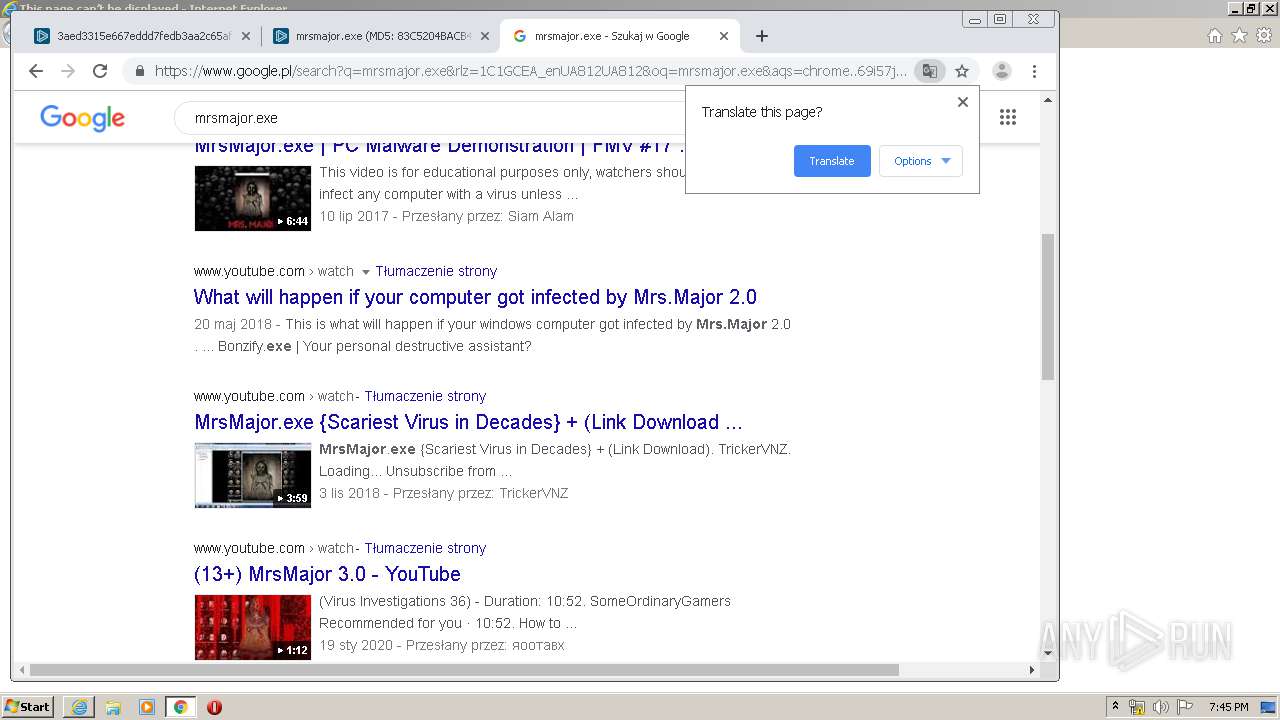Click the network tray icon
This screenshot has height=720, width=1280.
point(1137,707)
